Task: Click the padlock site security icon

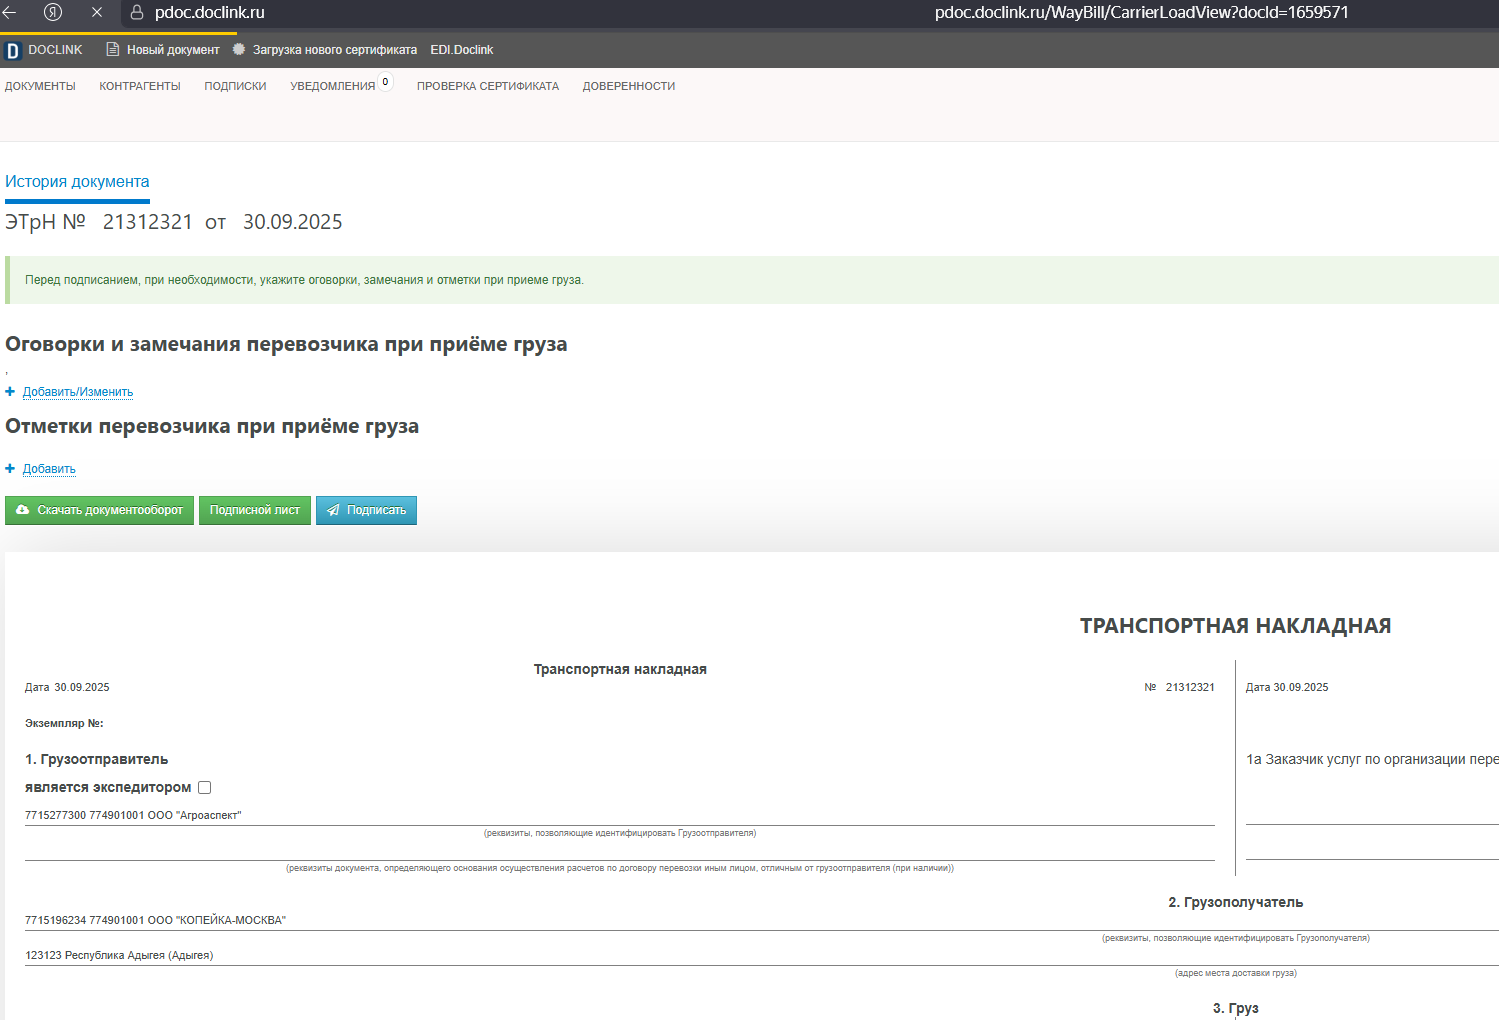Action: pyautogui.click(x=138, y=13)
